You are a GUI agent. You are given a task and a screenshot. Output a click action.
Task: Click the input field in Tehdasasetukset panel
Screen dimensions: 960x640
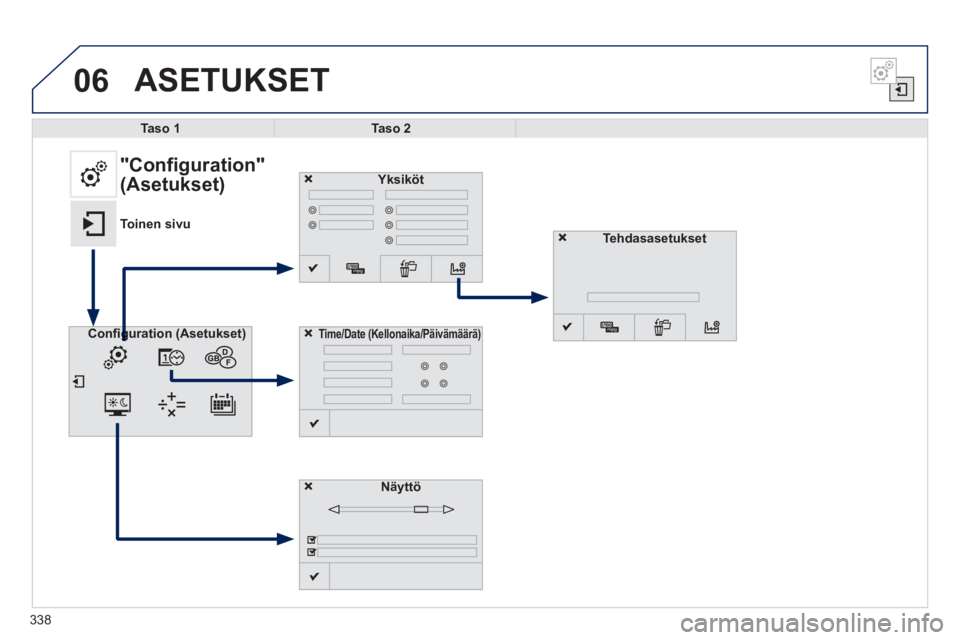643,297
